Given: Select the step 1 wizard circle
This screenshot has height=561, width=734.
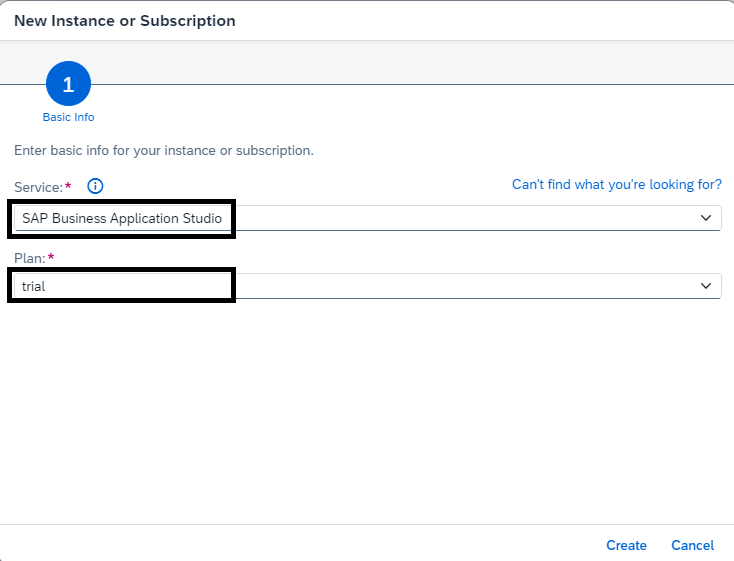Looking at the screenshot, I should pyautogui.click(x=68, y=84).
